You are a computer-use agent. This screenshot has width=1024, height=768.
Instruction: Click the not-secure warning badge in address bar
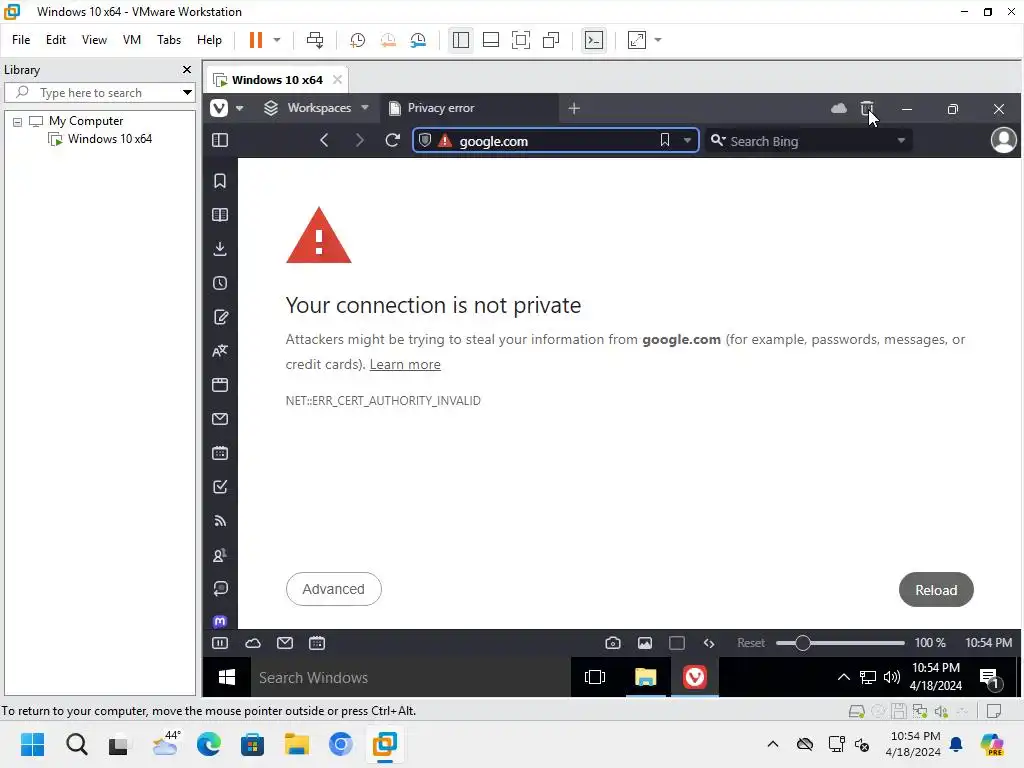445,140
